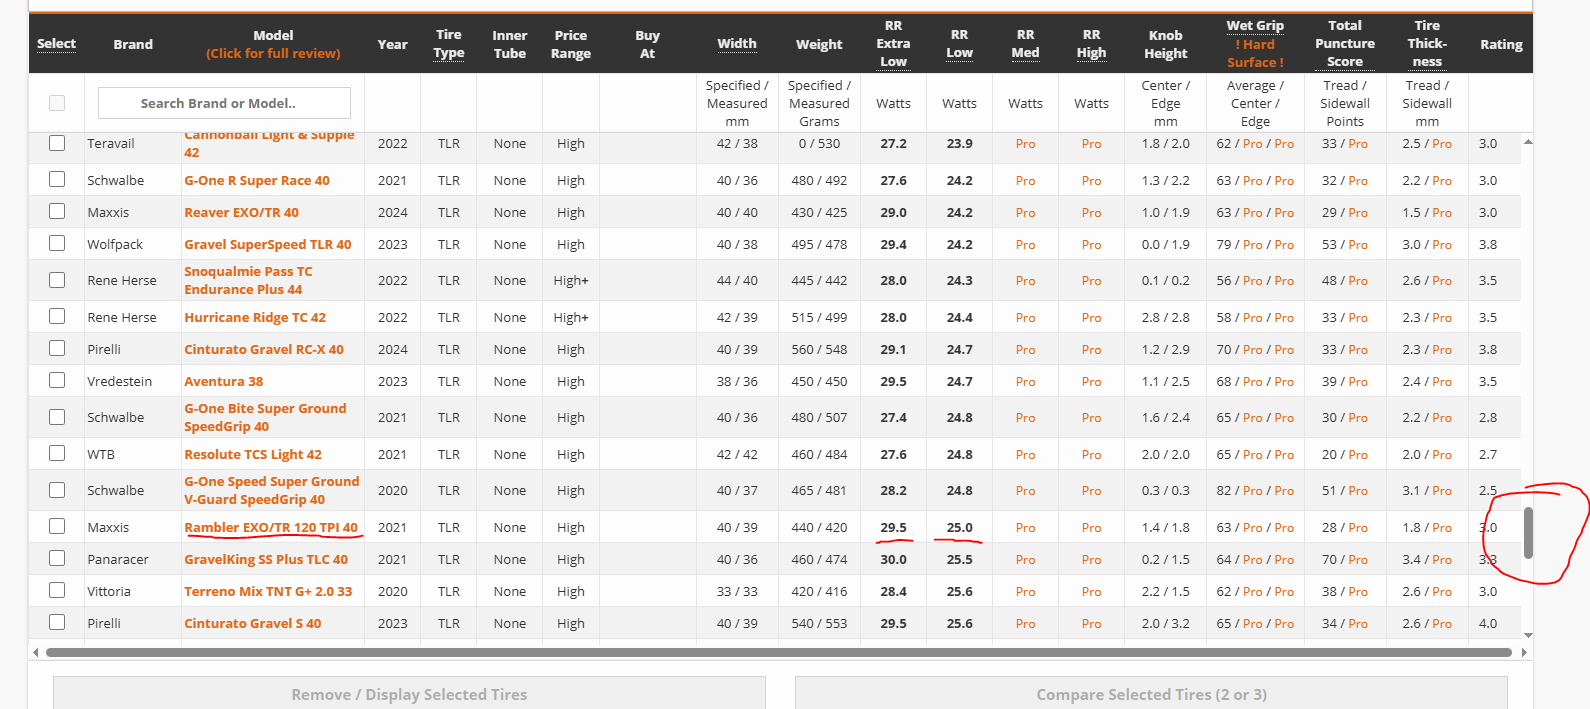Select the Panaracer GravelKing row checkbox

57,559
